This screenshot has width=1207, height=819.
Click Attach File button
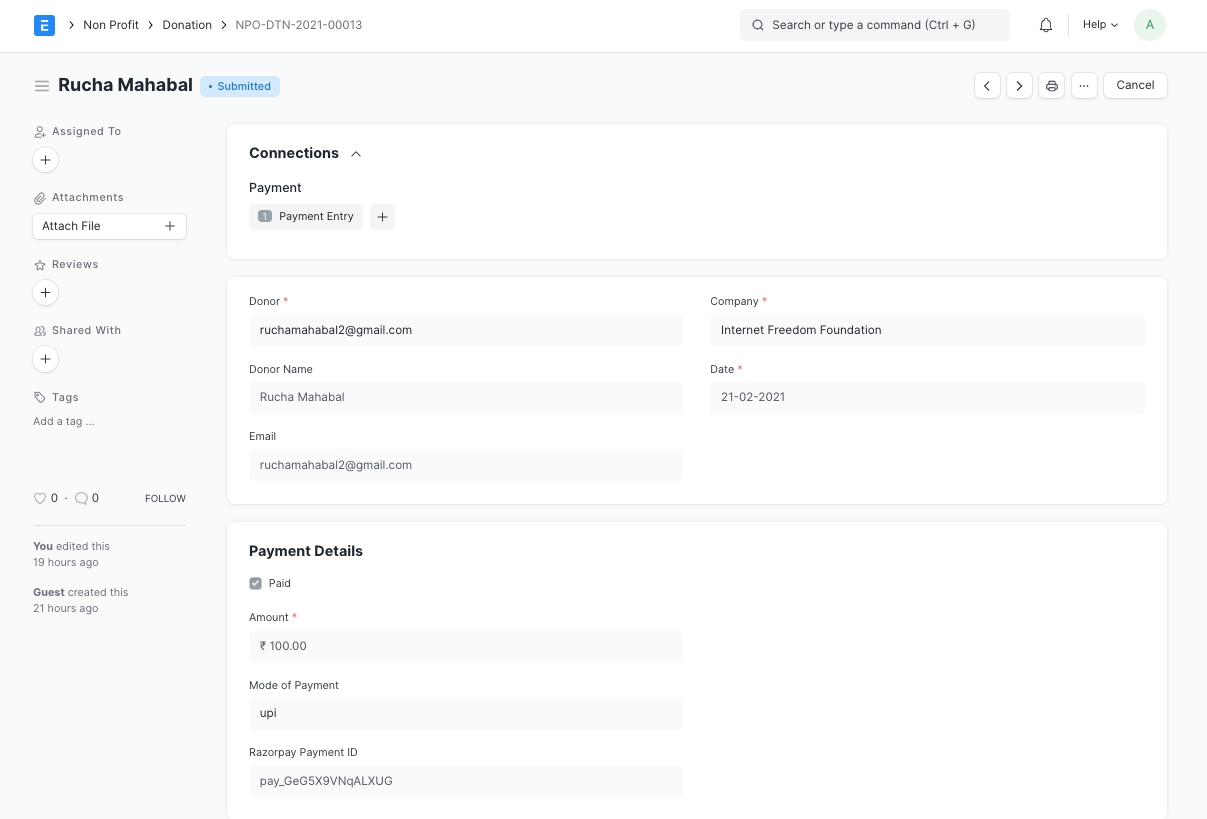click(109, 226)
